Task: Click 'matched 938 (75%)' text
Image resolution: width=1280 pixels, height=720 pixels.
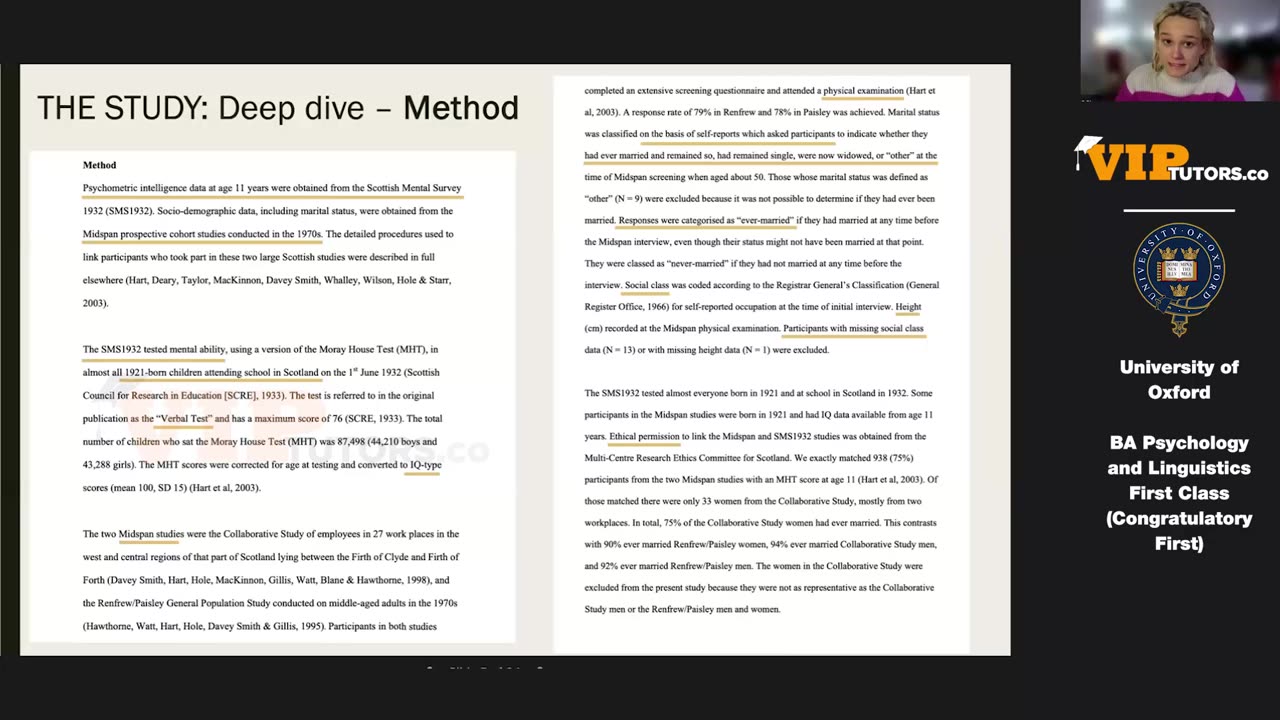Action: click(x=877, y=458)
